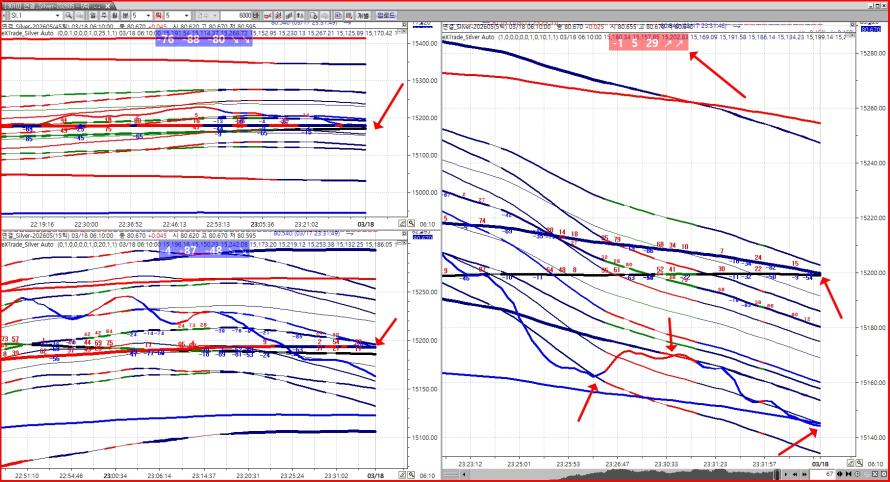Close the Silver chart tab with X
This screenshot has width=890, height=482.
(108, 6)
